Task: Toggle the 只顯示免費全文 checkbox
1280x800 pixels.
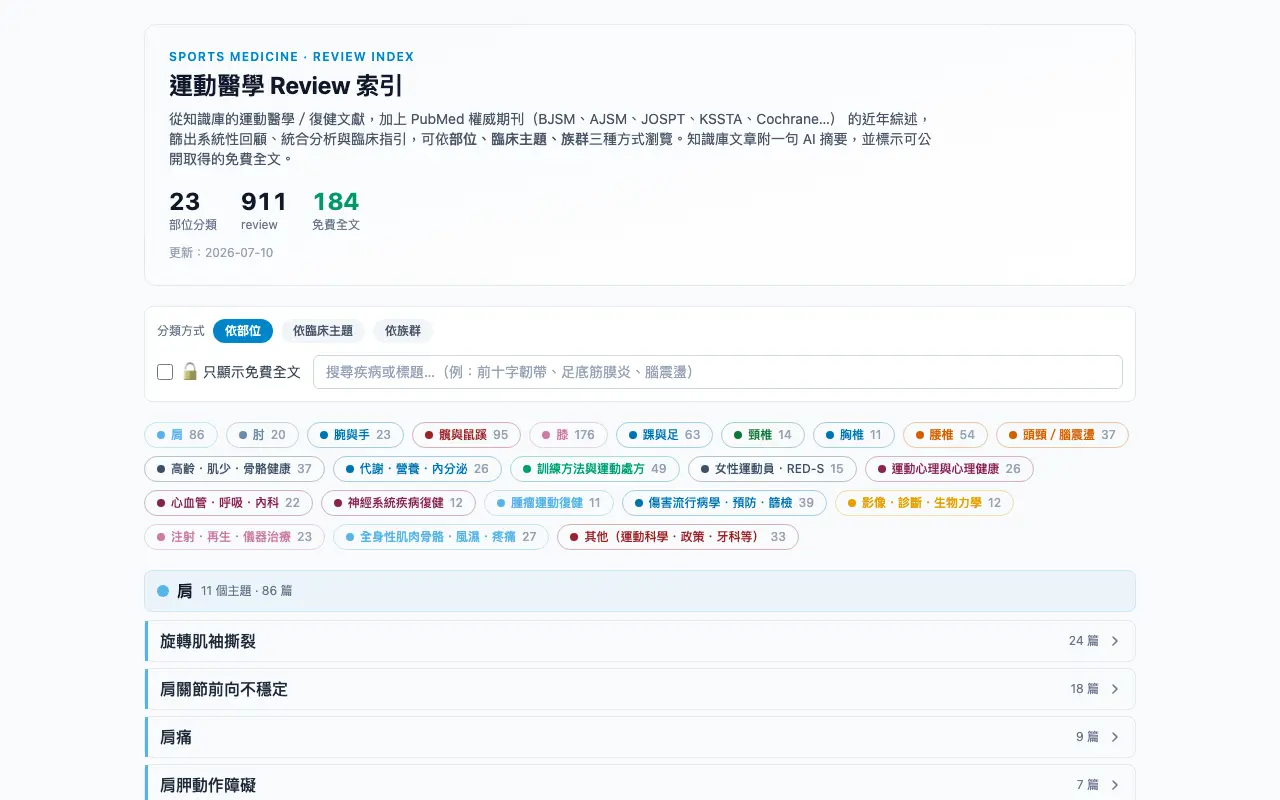Action: point(165,372)
